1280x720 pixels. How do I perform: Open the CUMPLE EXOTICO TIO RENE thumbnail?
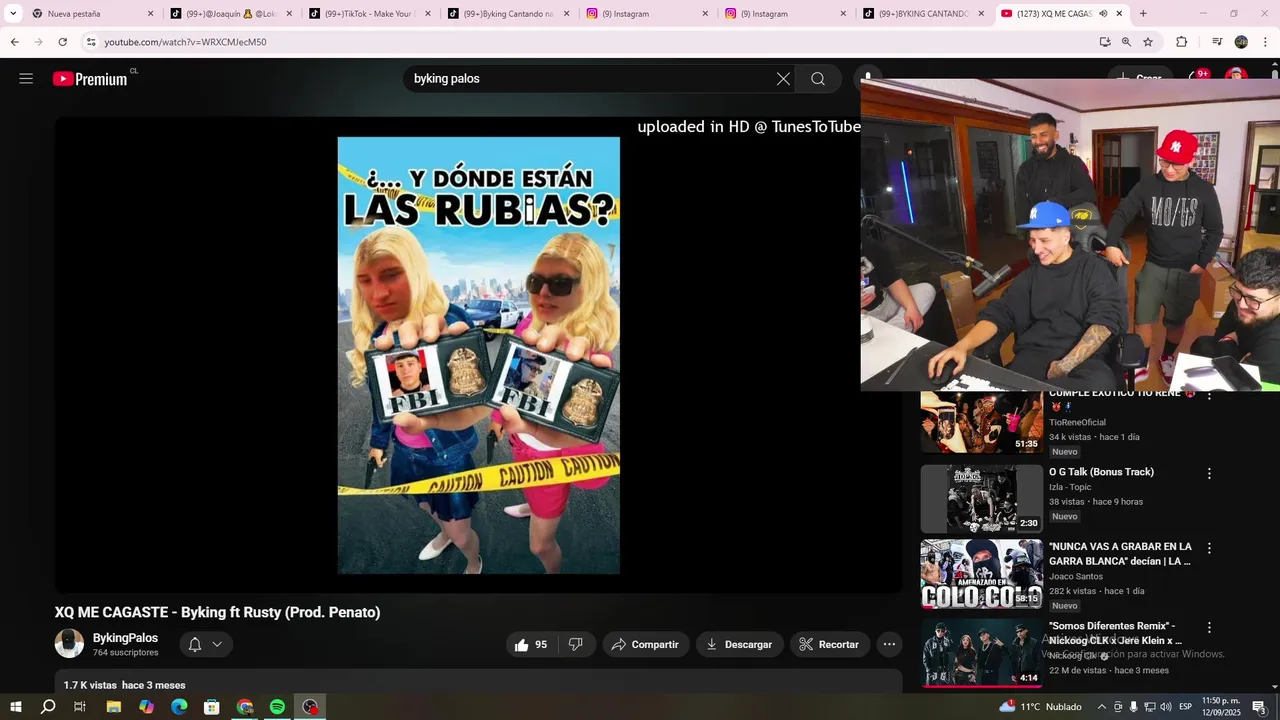[982, 422]
